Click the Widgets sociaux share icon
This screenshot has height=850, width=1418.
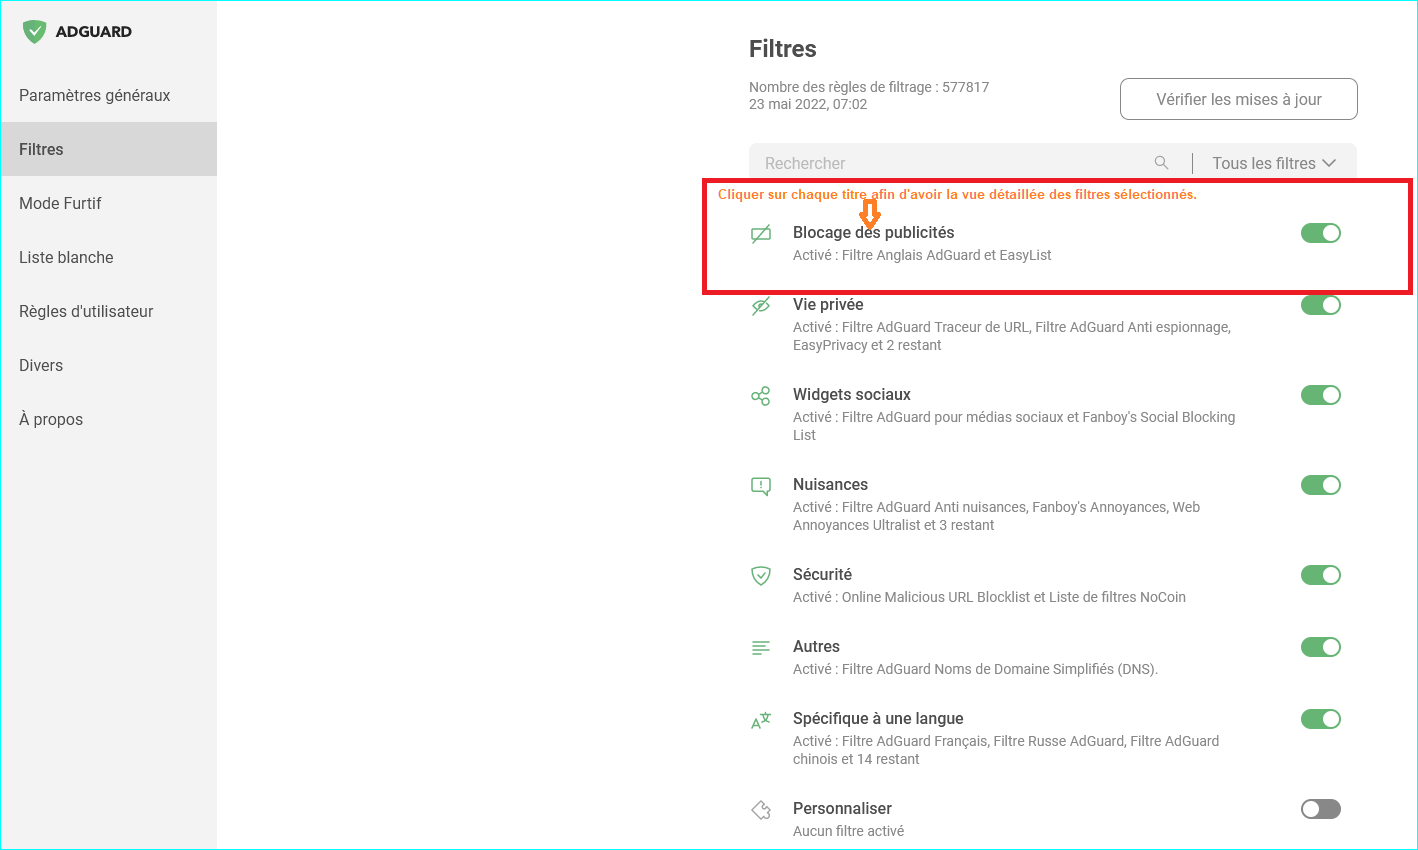pyautogui.click(x=761, y=396)
